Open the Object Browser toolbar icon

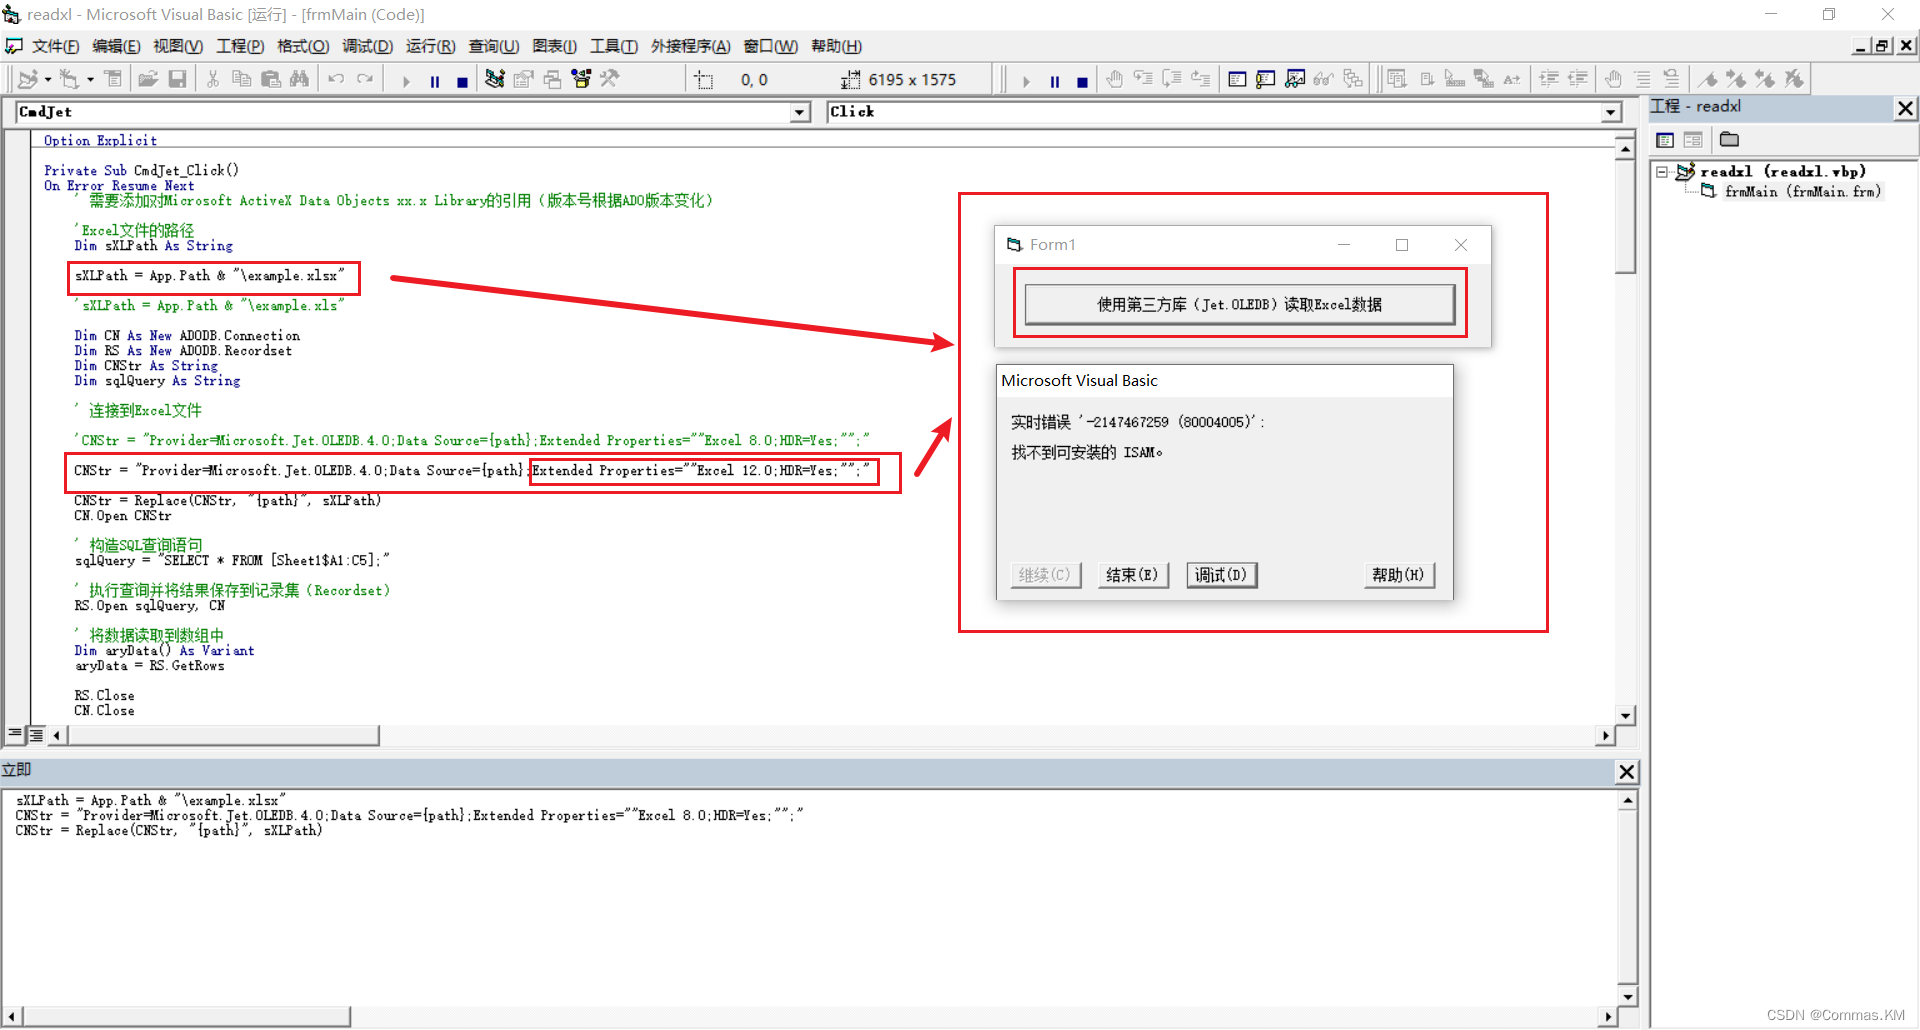(x=581, y=79)
